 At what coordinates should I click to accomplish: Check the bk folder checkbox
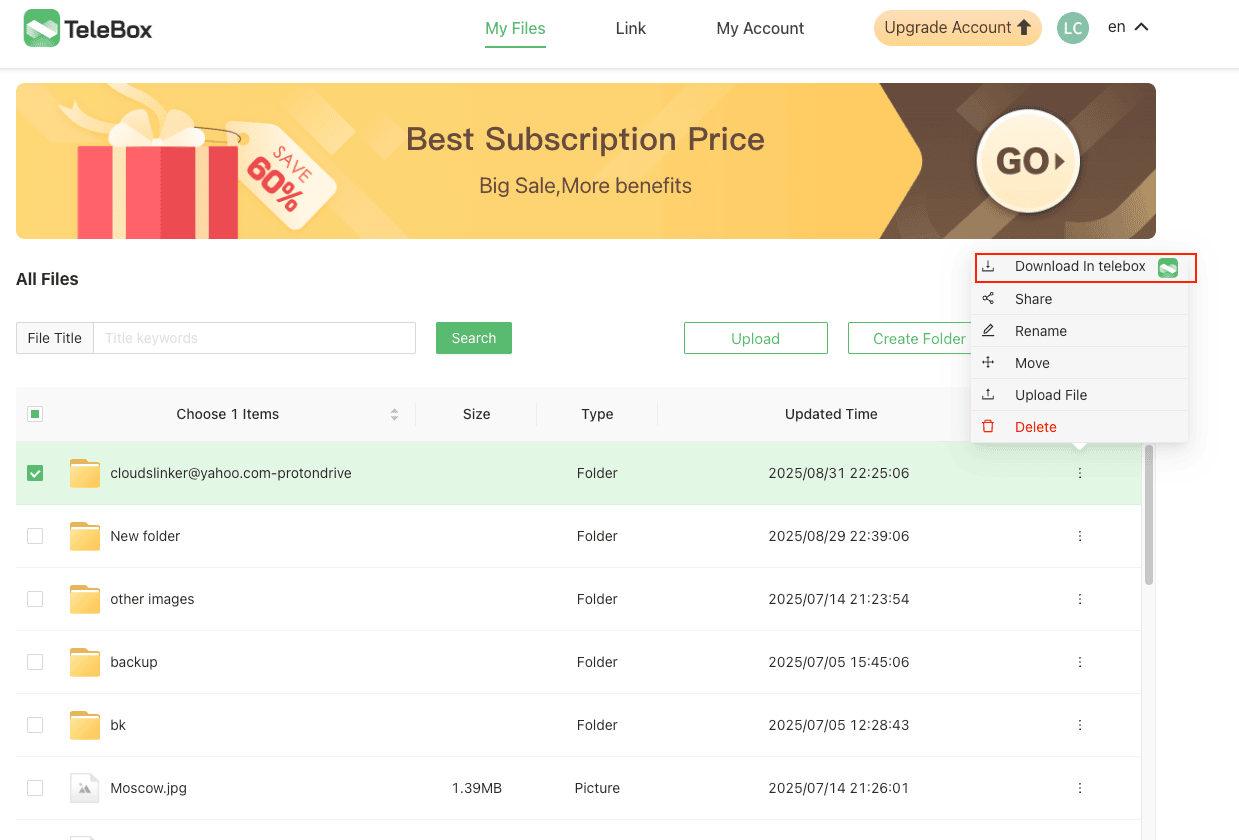click(x=35, y=725)
